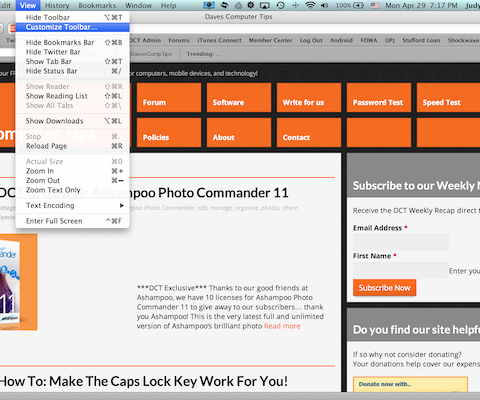Select Reload Page

pos(72,146)
